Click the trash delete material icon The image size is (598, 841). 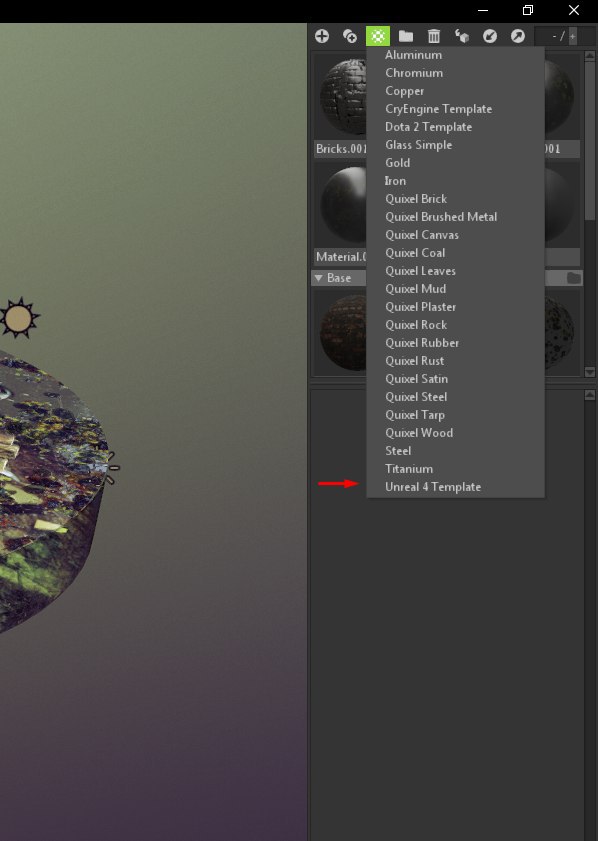tap(434, 36)
